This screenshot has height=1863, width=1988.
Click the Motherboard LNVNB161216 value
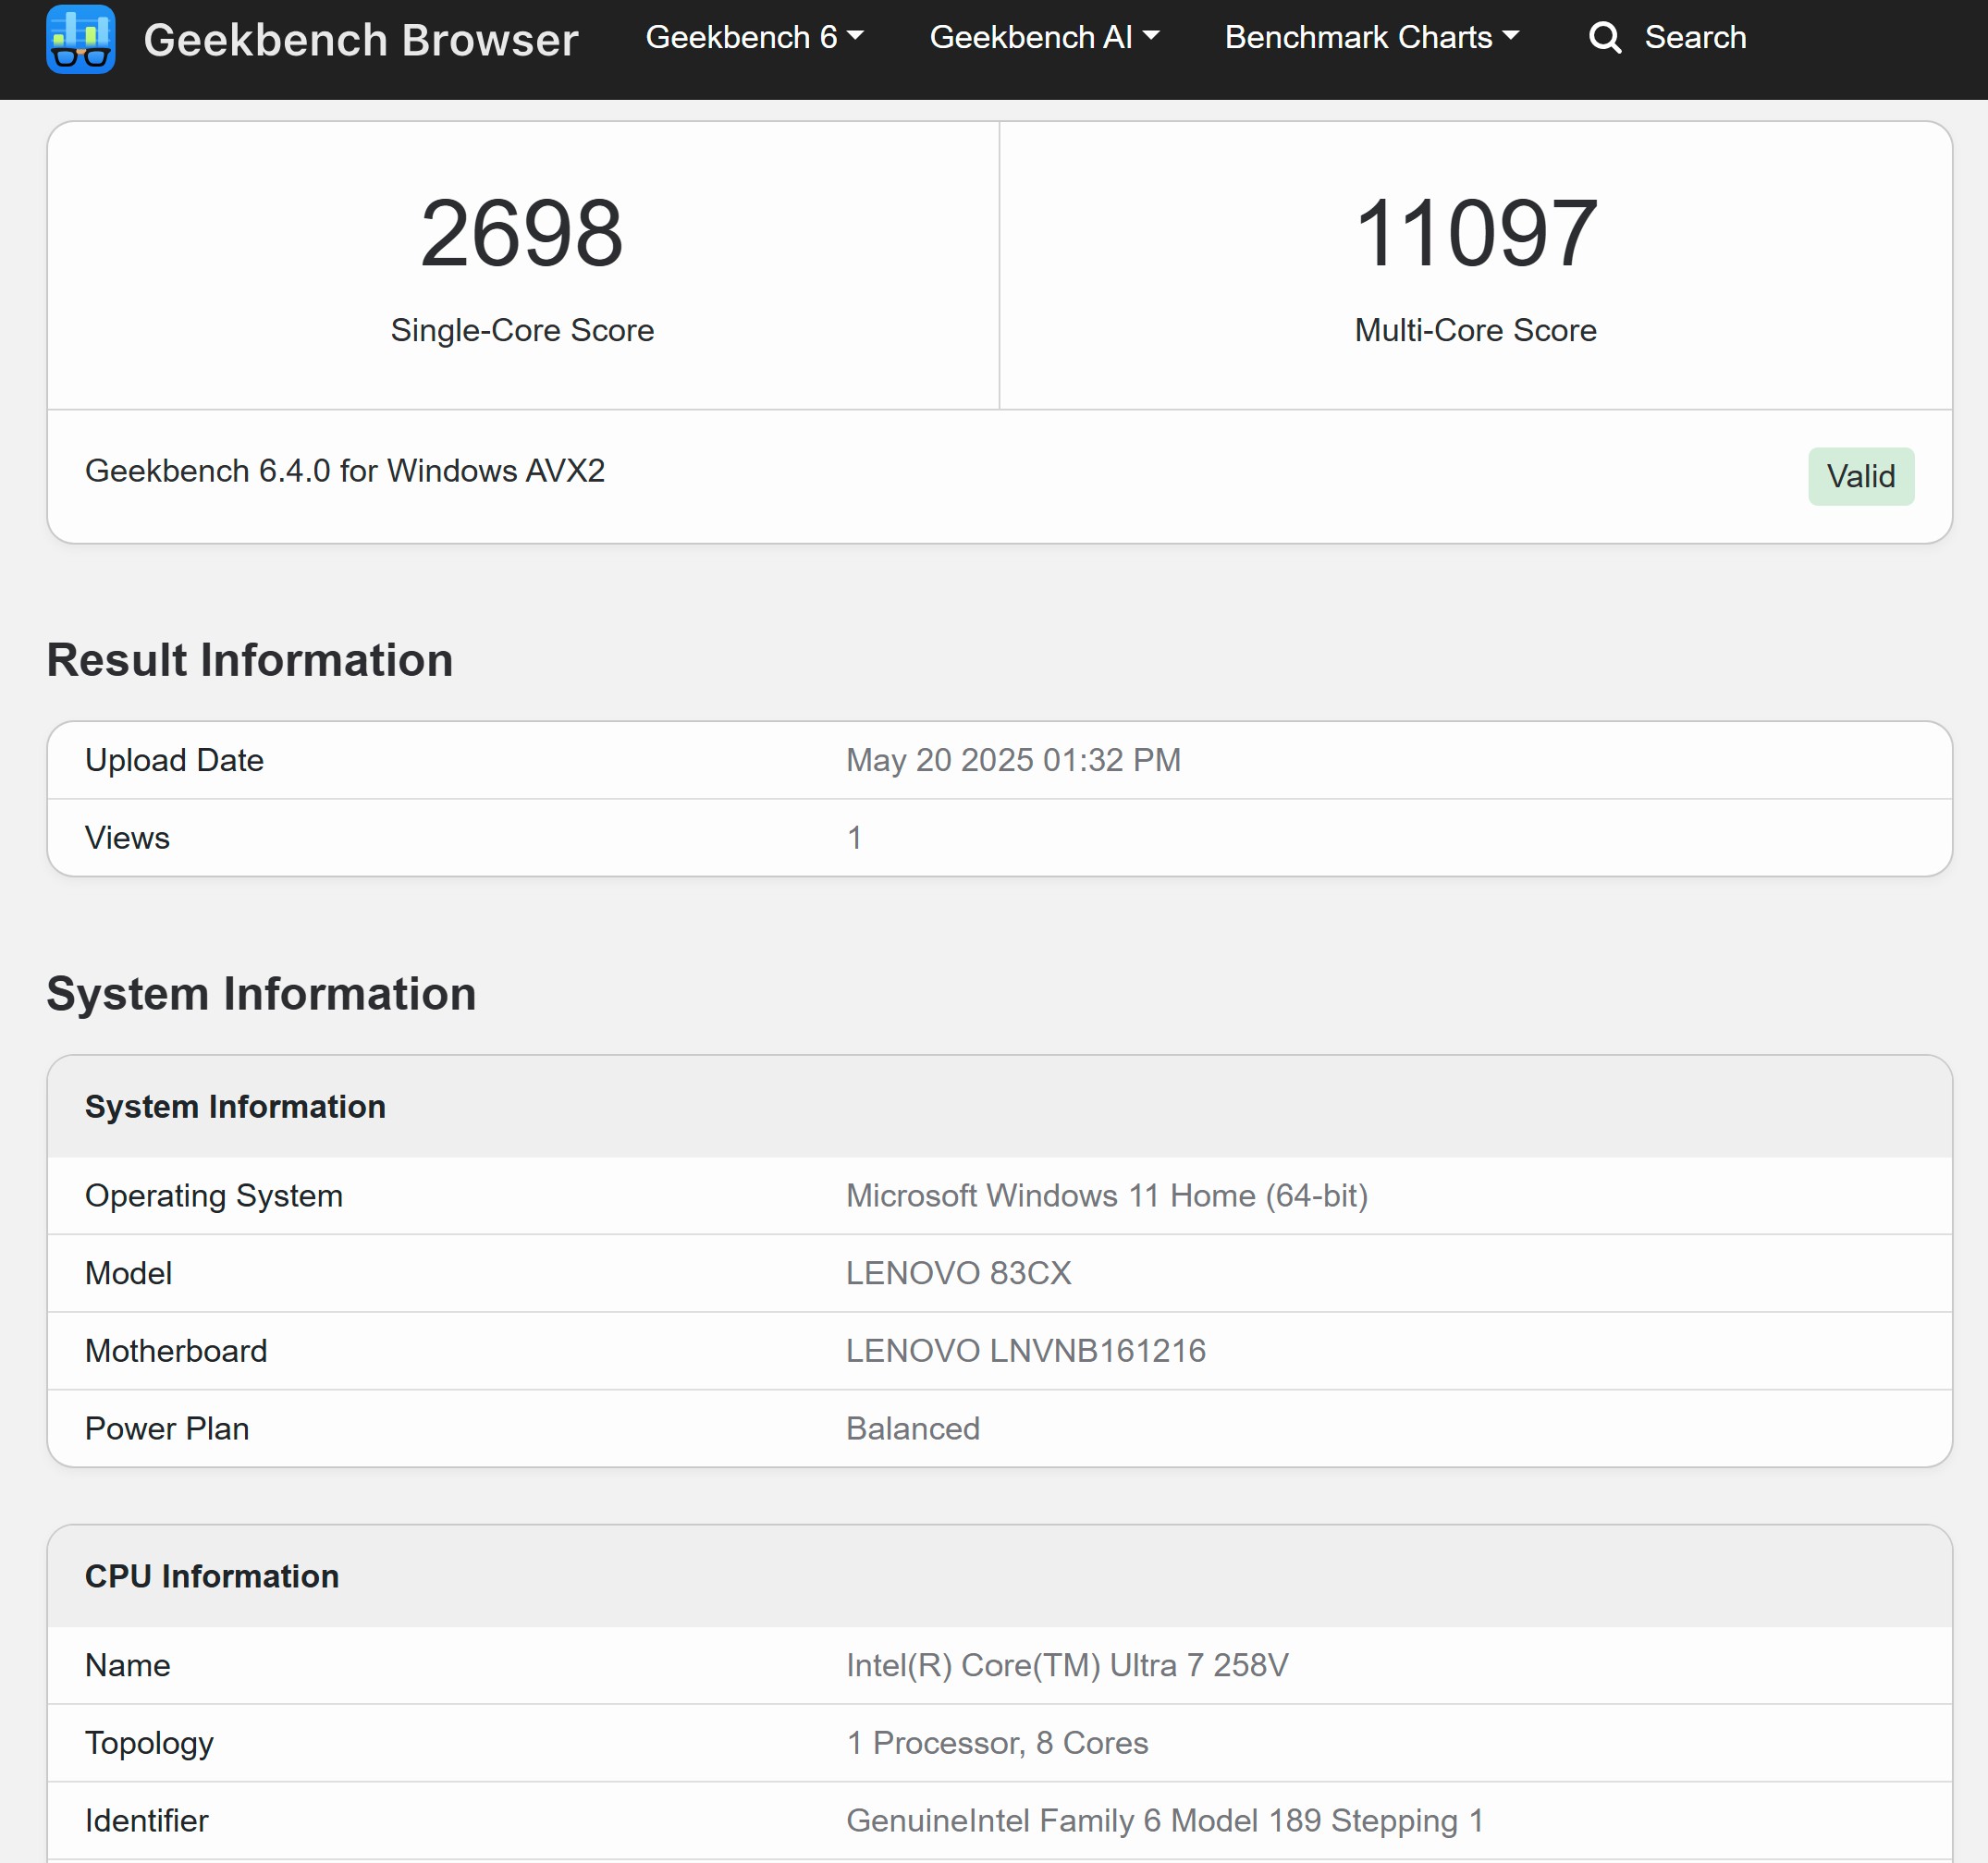tap(1025, 1351)
